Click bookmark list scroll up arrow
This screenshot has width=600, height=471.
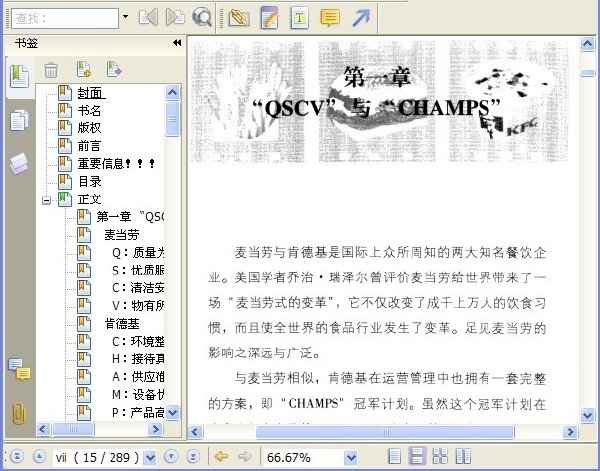(173, 92)
